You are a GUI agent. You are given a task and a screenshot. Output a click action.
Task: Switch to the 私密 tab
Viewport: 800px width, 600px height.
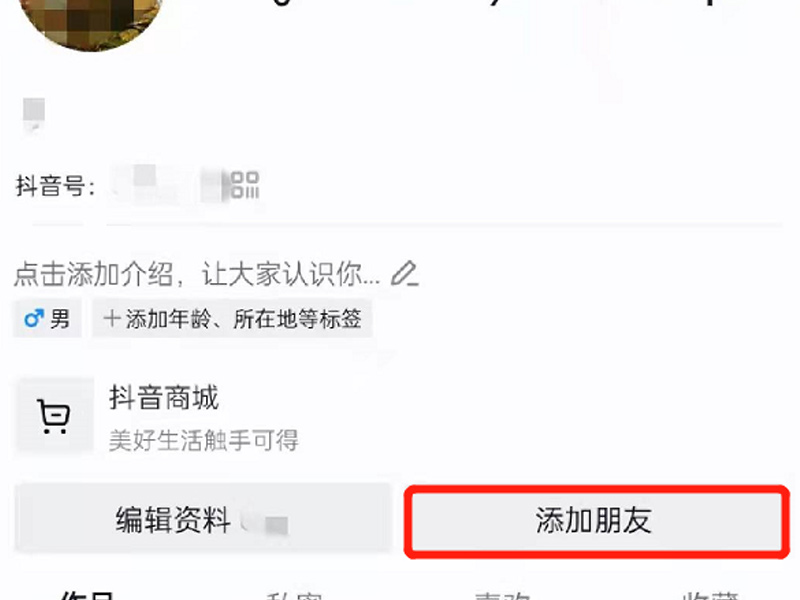294,595
